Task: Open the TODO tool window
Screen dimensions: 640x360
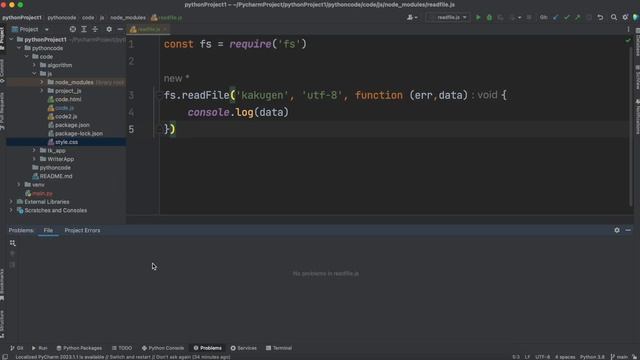Action: coord(122,348)
